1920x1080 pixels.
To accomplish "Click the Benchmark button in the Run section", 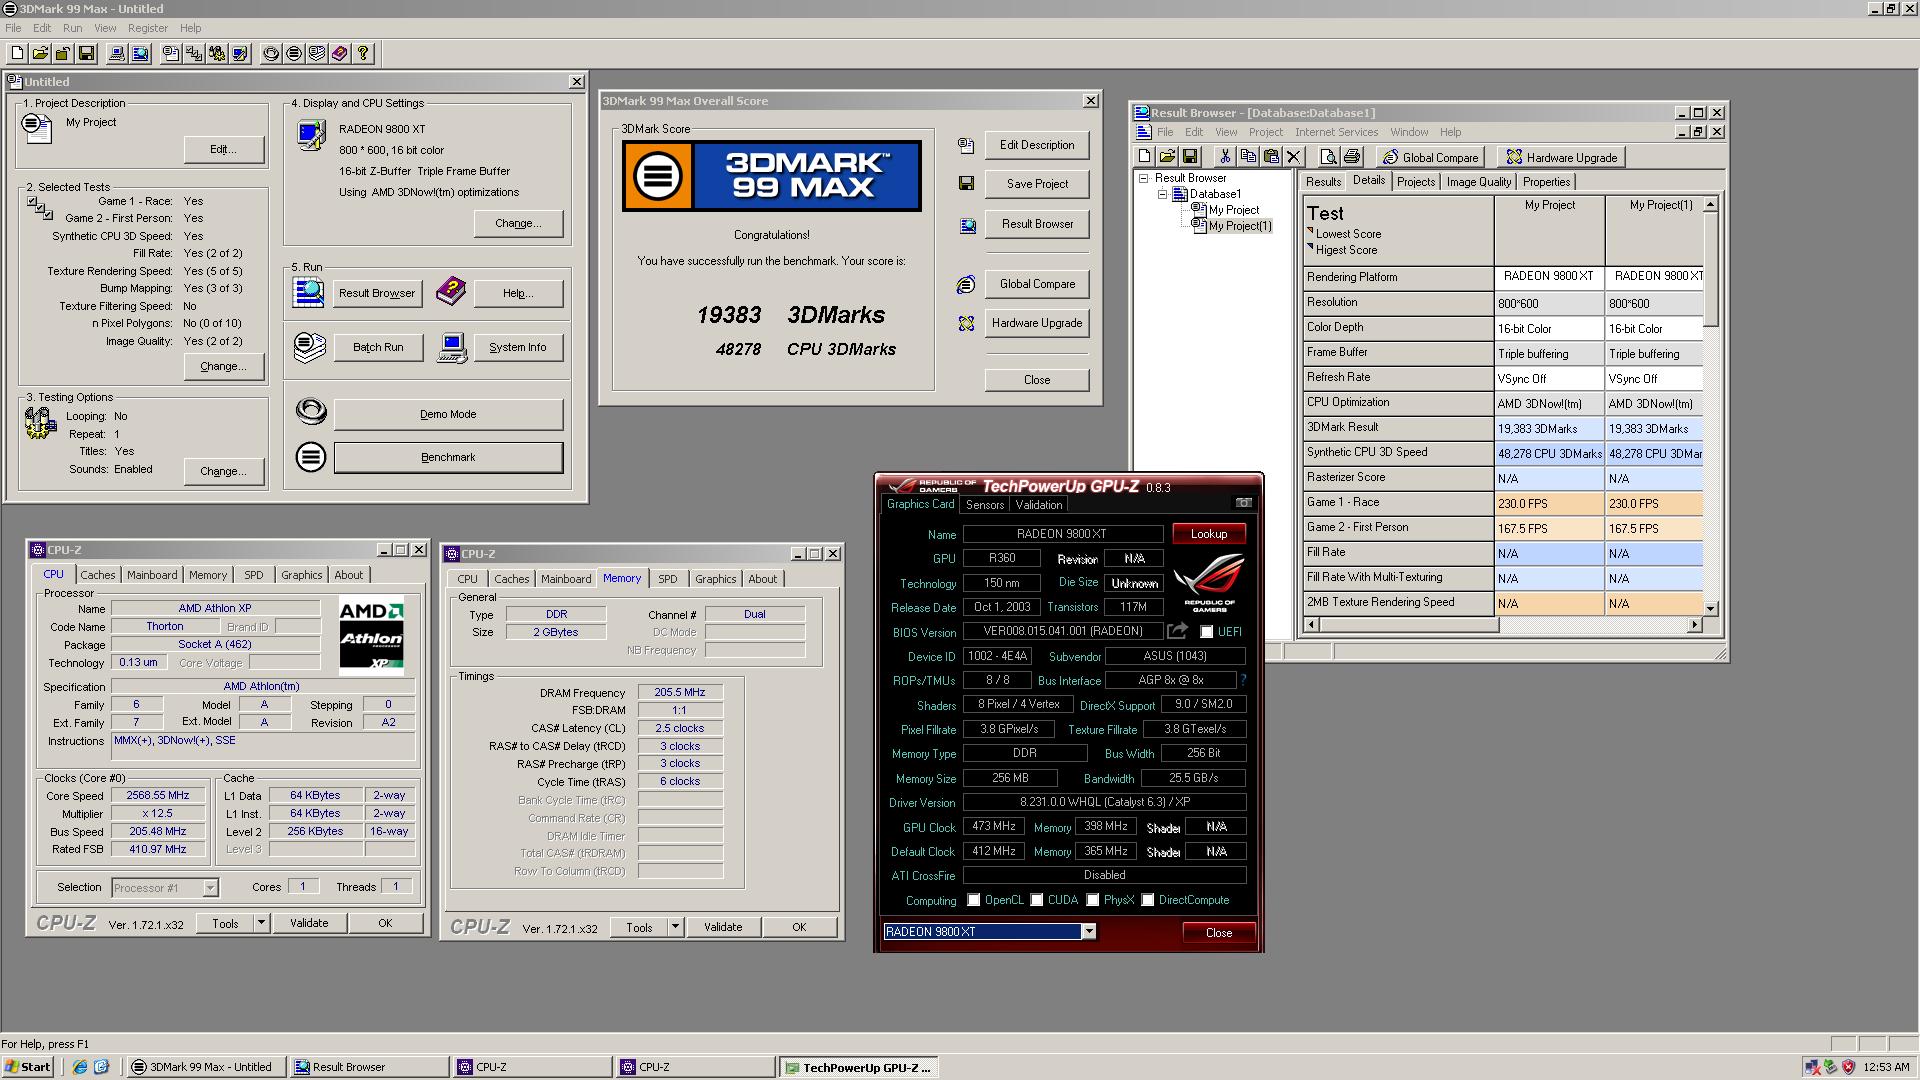I will [448, 457].
